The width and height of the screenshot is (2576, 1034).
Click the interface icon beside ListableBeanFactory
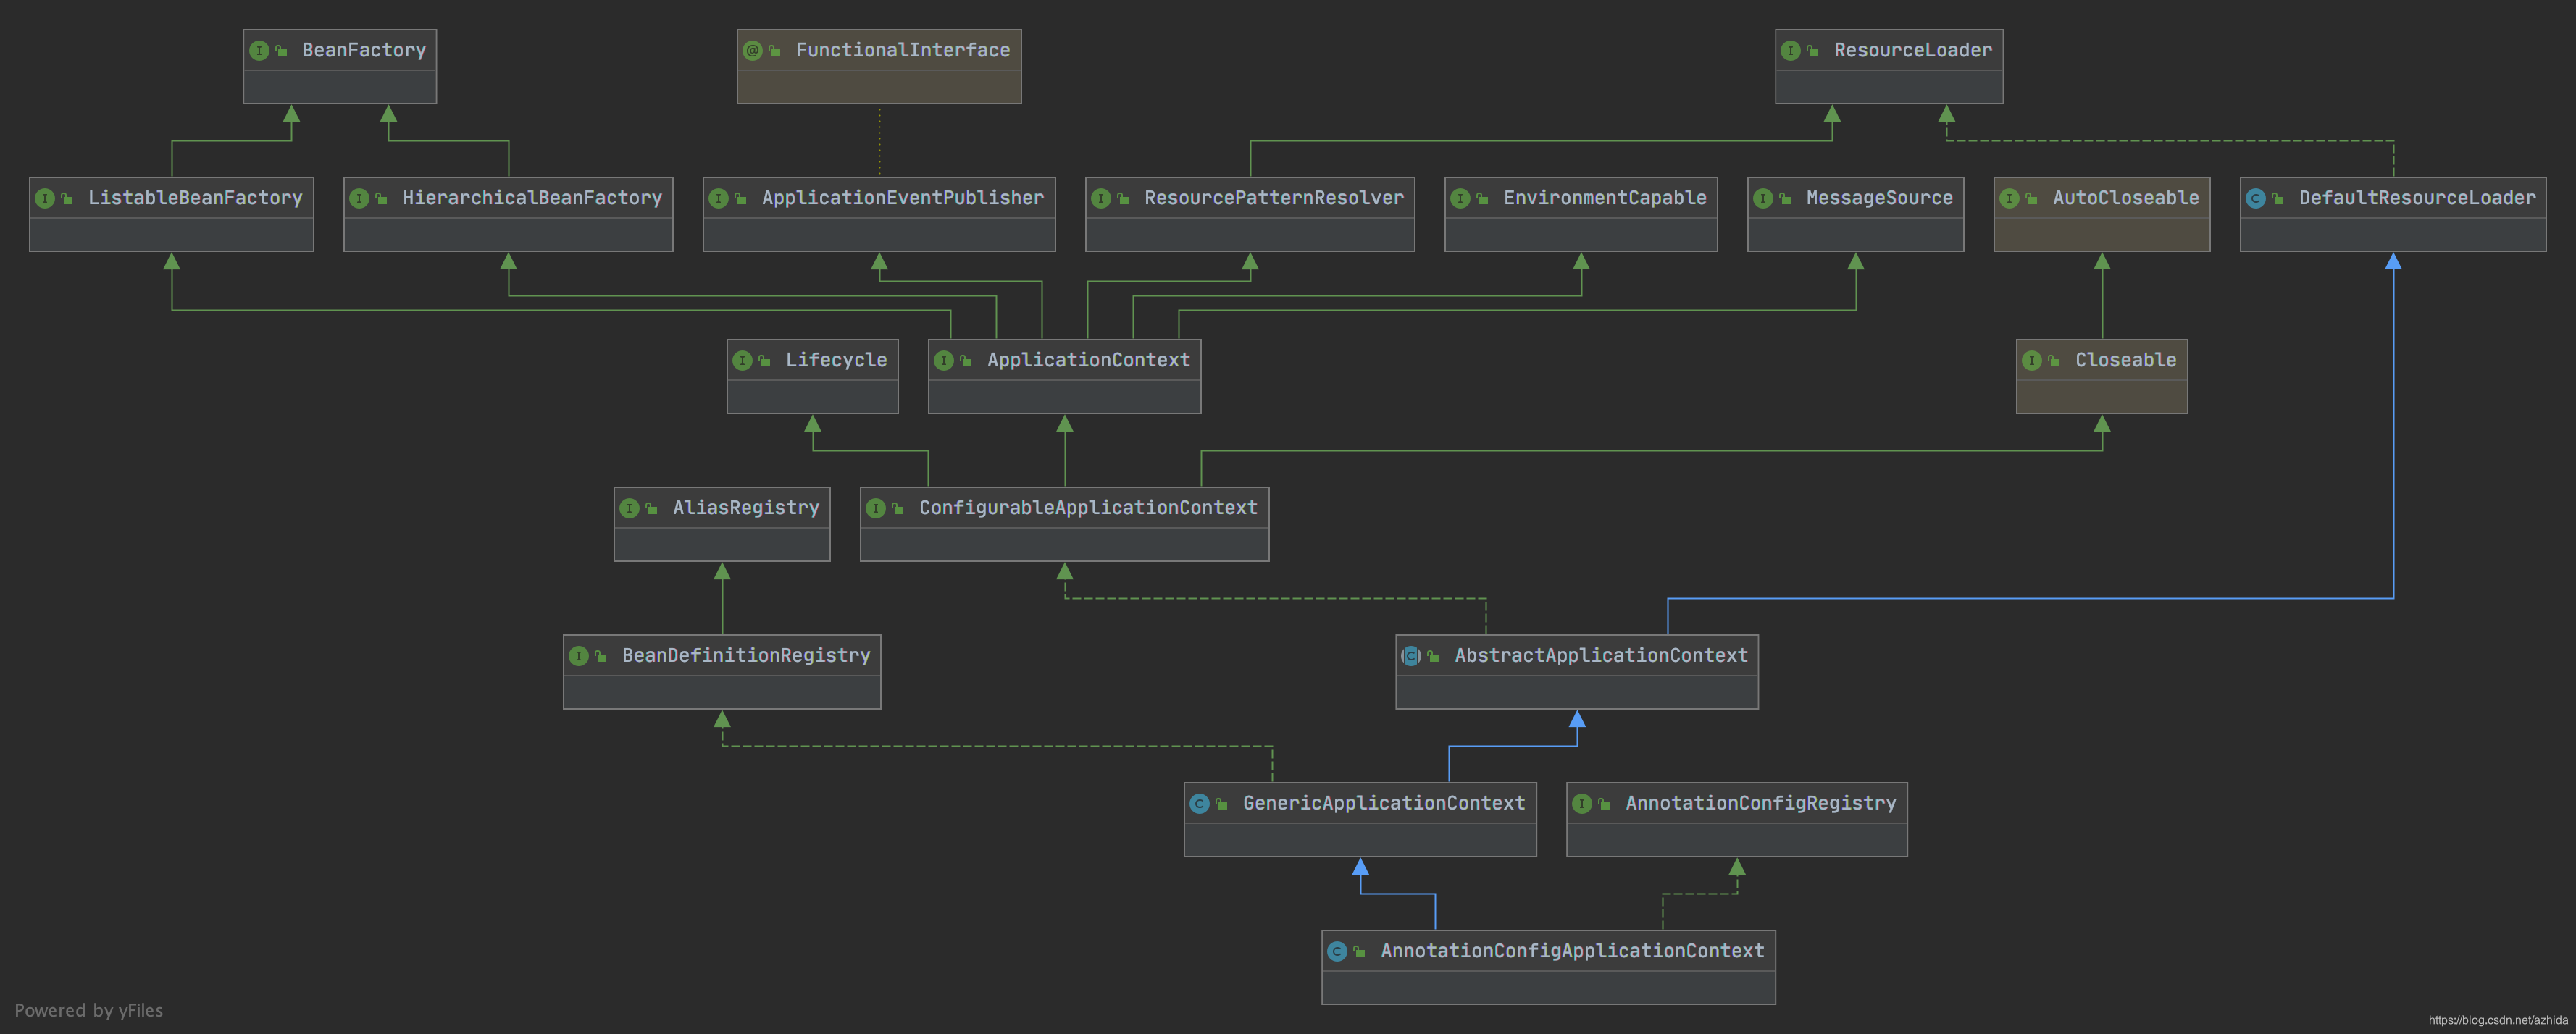click(45, 198)
